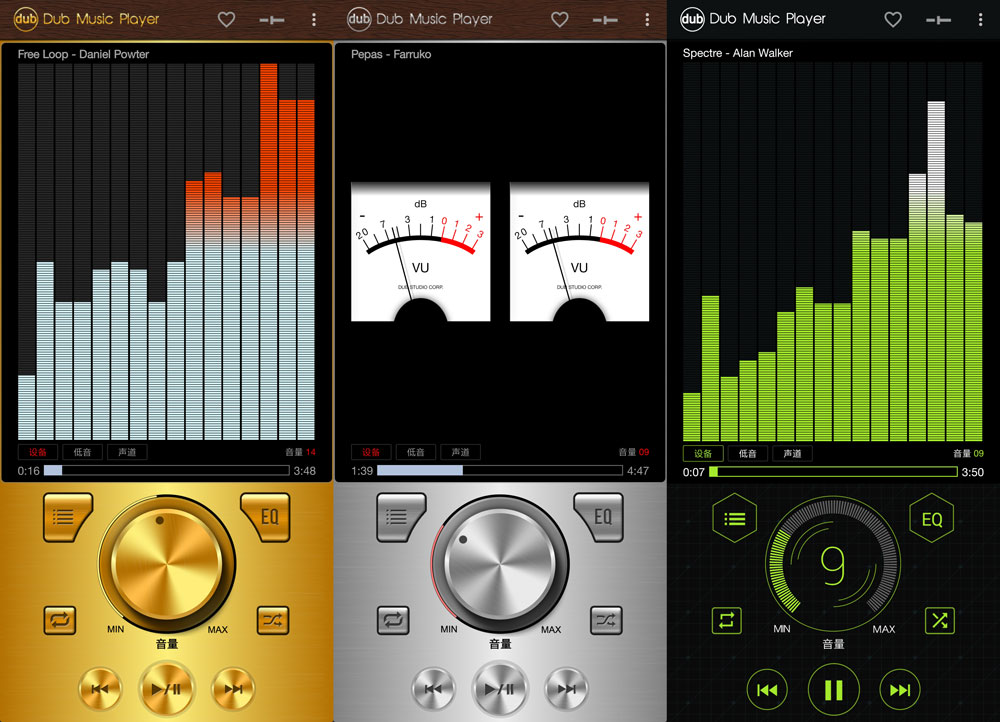This screenshot has width=1000, height=722.
Task: Click the 3:48 duration in gold player
Action: [305, 471]
